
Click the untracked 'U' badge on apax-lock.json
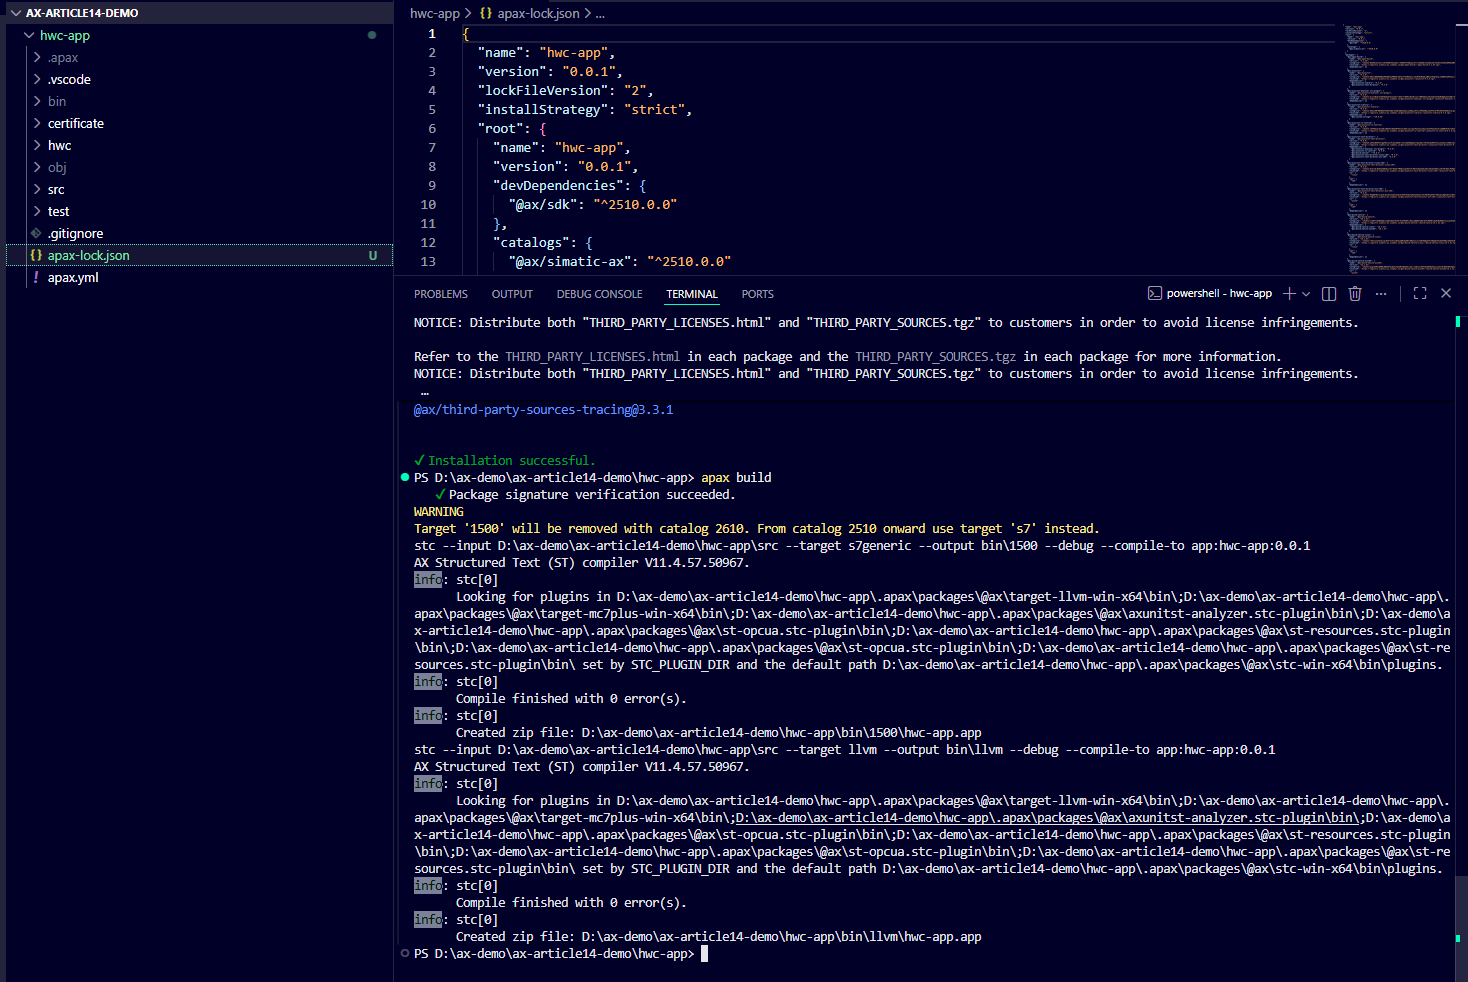[373, 255]
